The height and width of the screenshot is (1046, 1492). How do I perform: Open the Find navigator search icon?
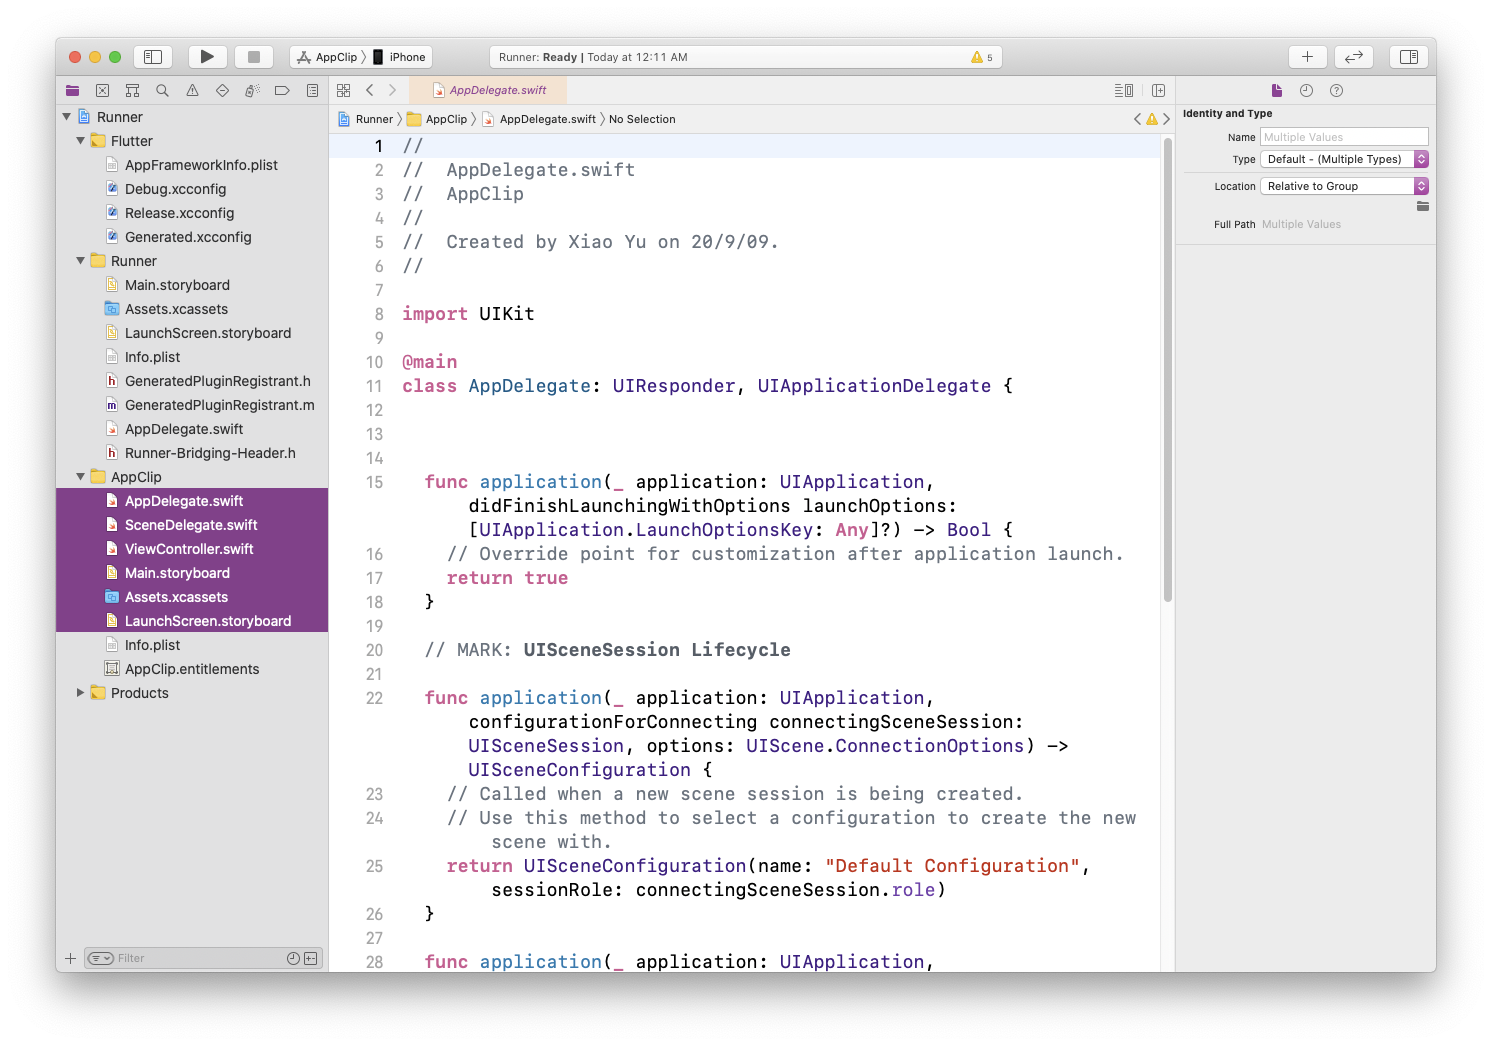tap(162, 90)
